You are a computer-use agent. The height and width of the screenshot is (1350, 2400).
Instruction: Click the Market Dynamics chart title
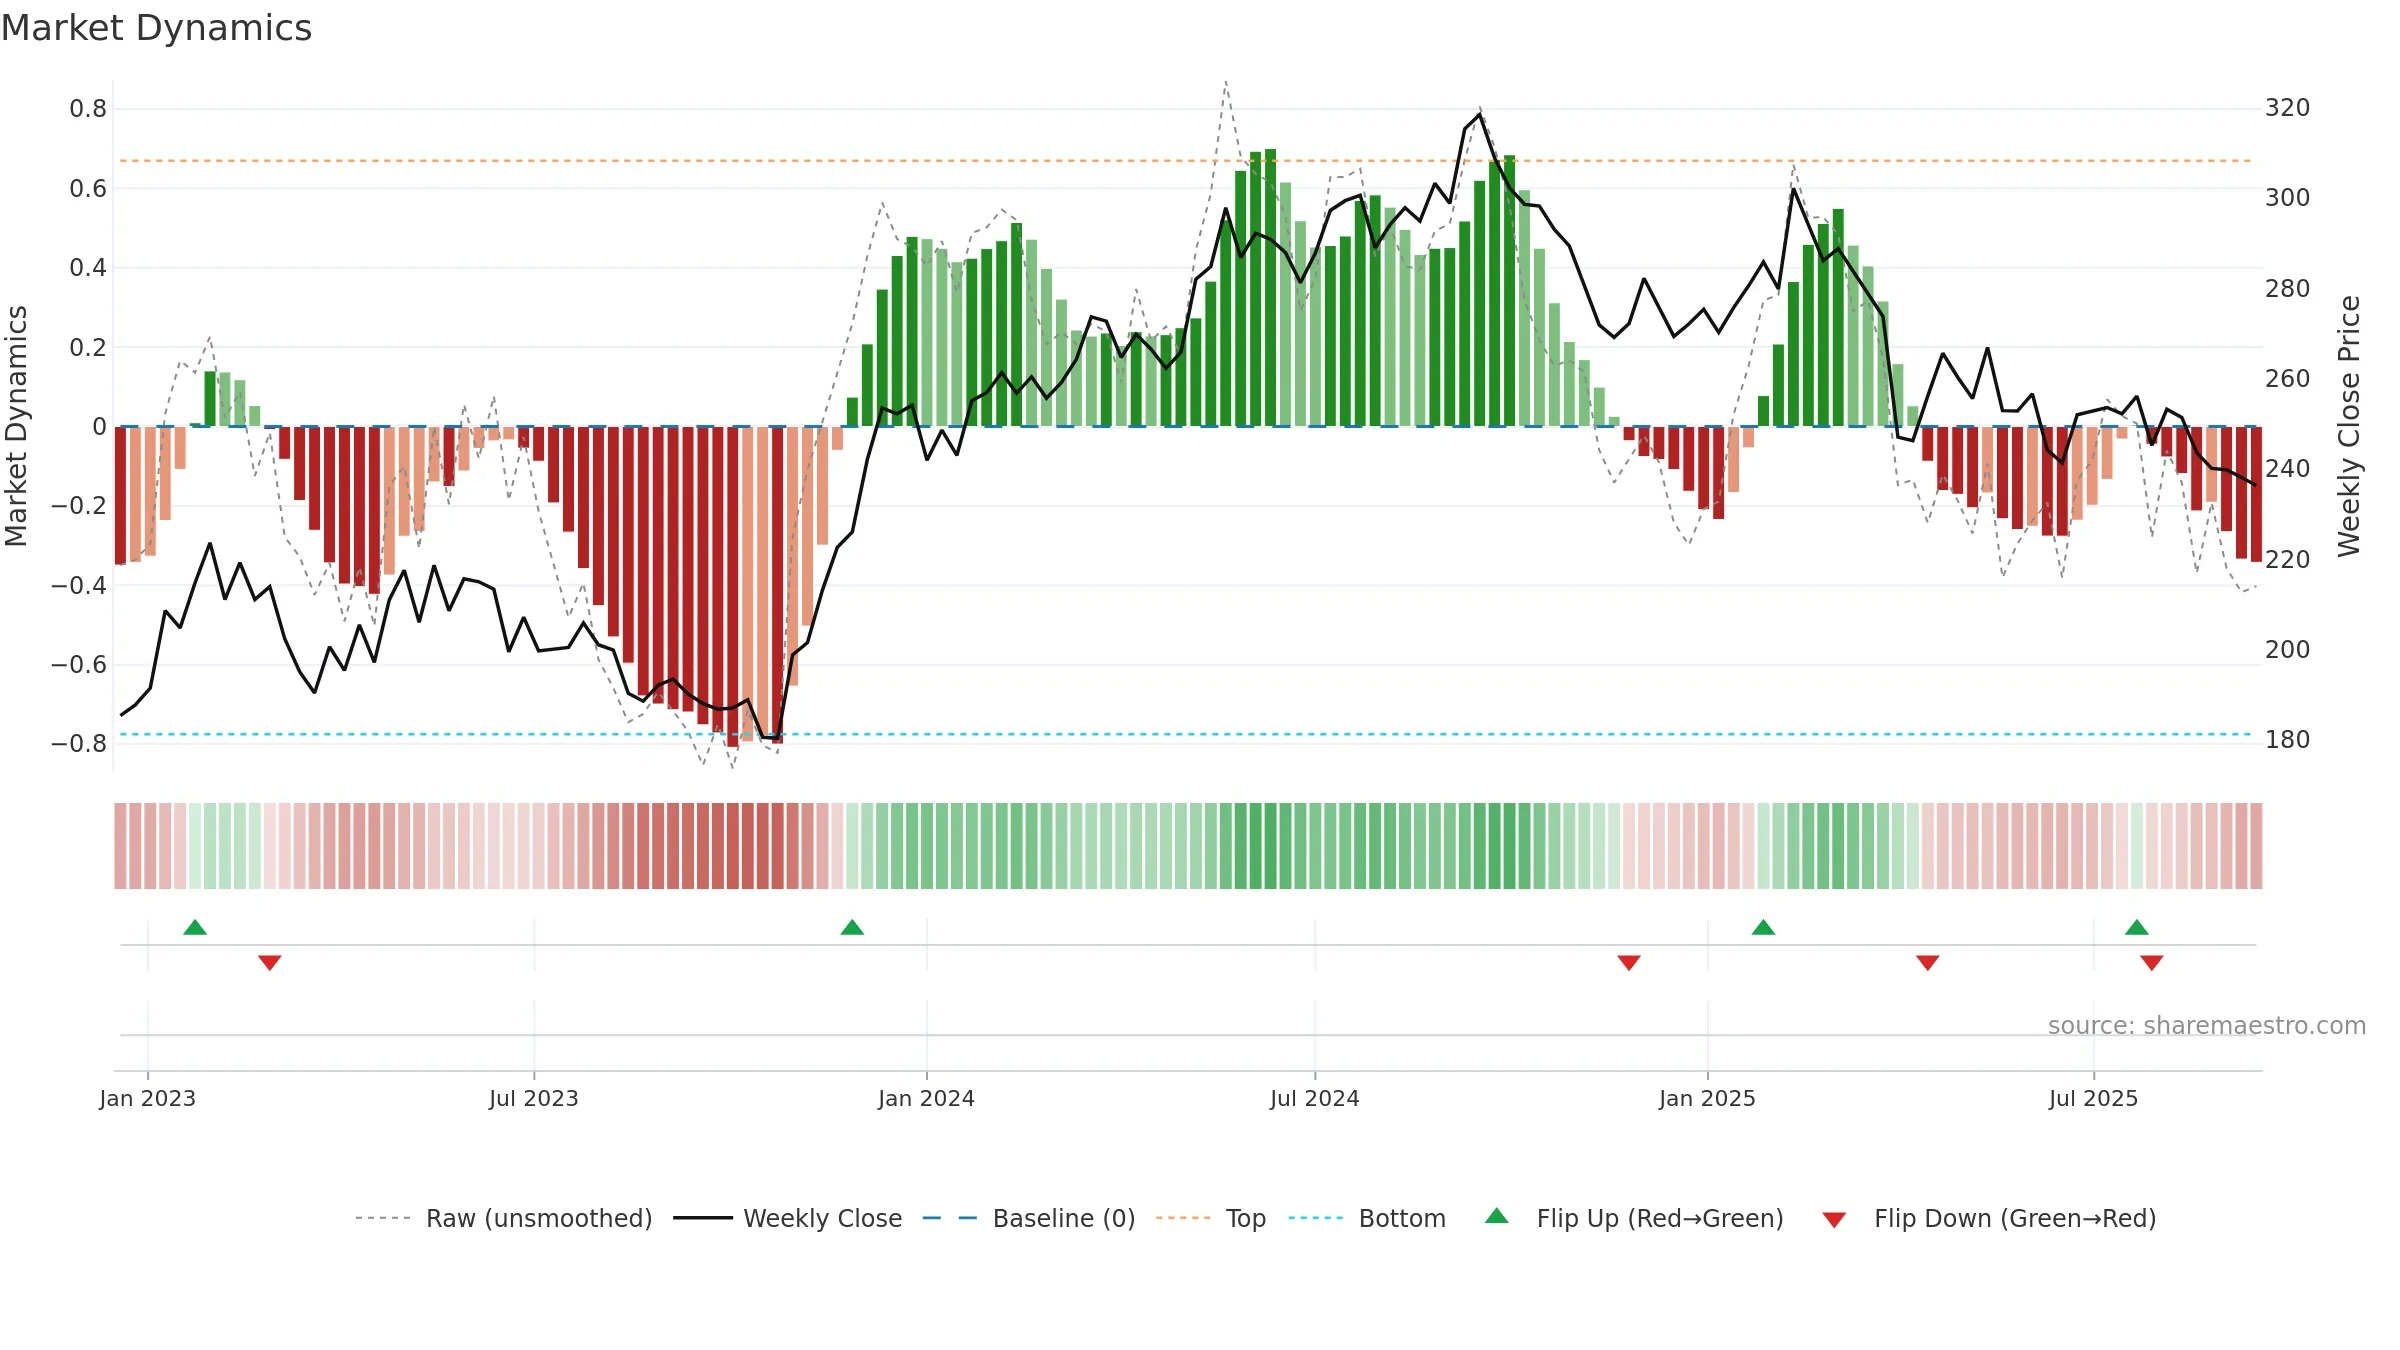(x=156, y=28)
